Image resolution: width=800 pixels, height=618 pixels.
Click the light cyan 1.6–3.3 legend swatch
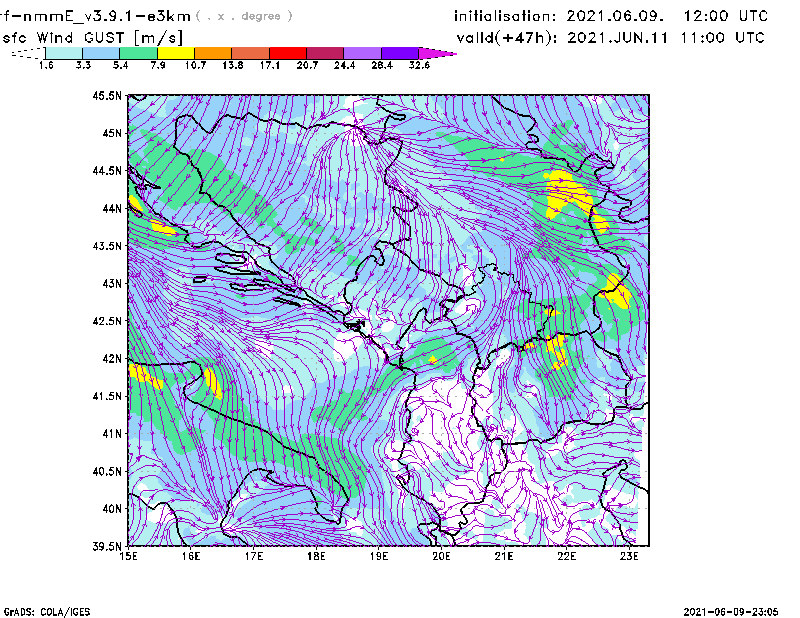pos(64,53)
